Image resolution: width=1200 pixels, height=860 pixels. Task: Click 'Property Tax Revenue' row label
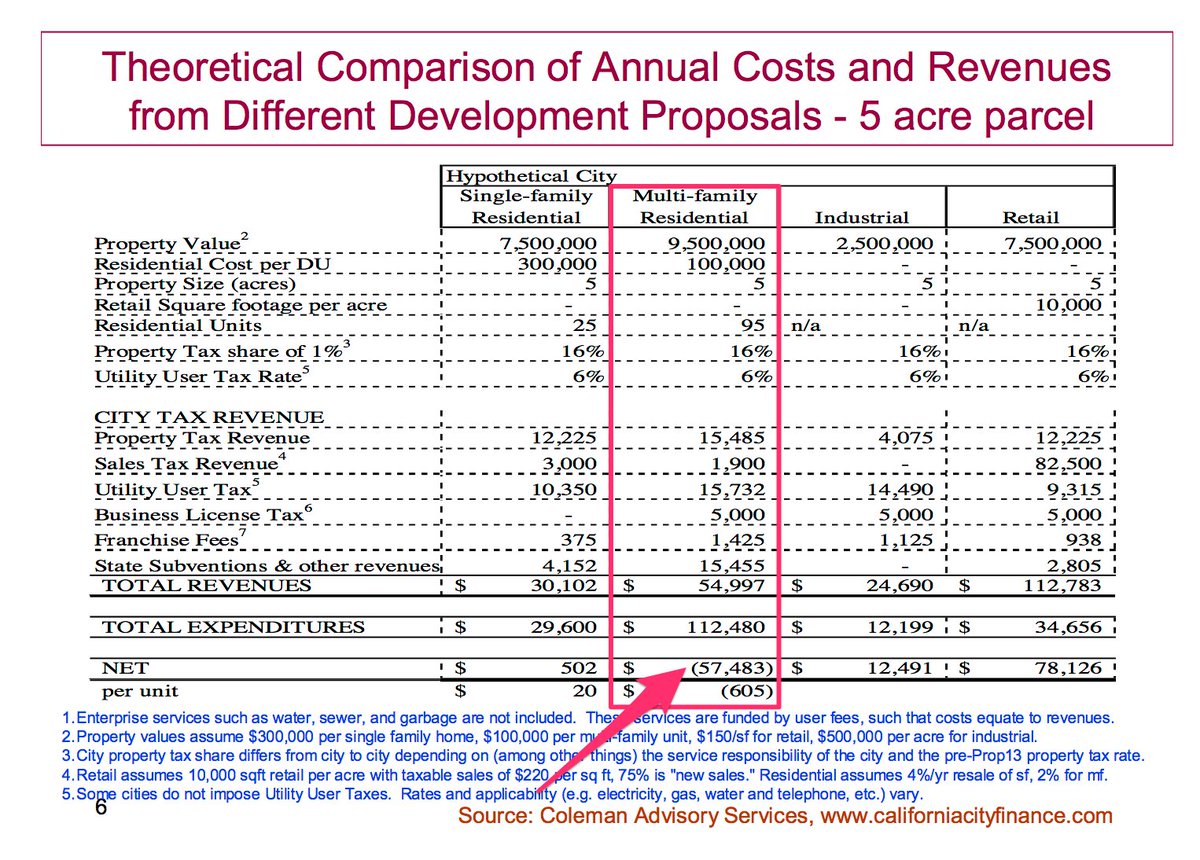[202, 438]
